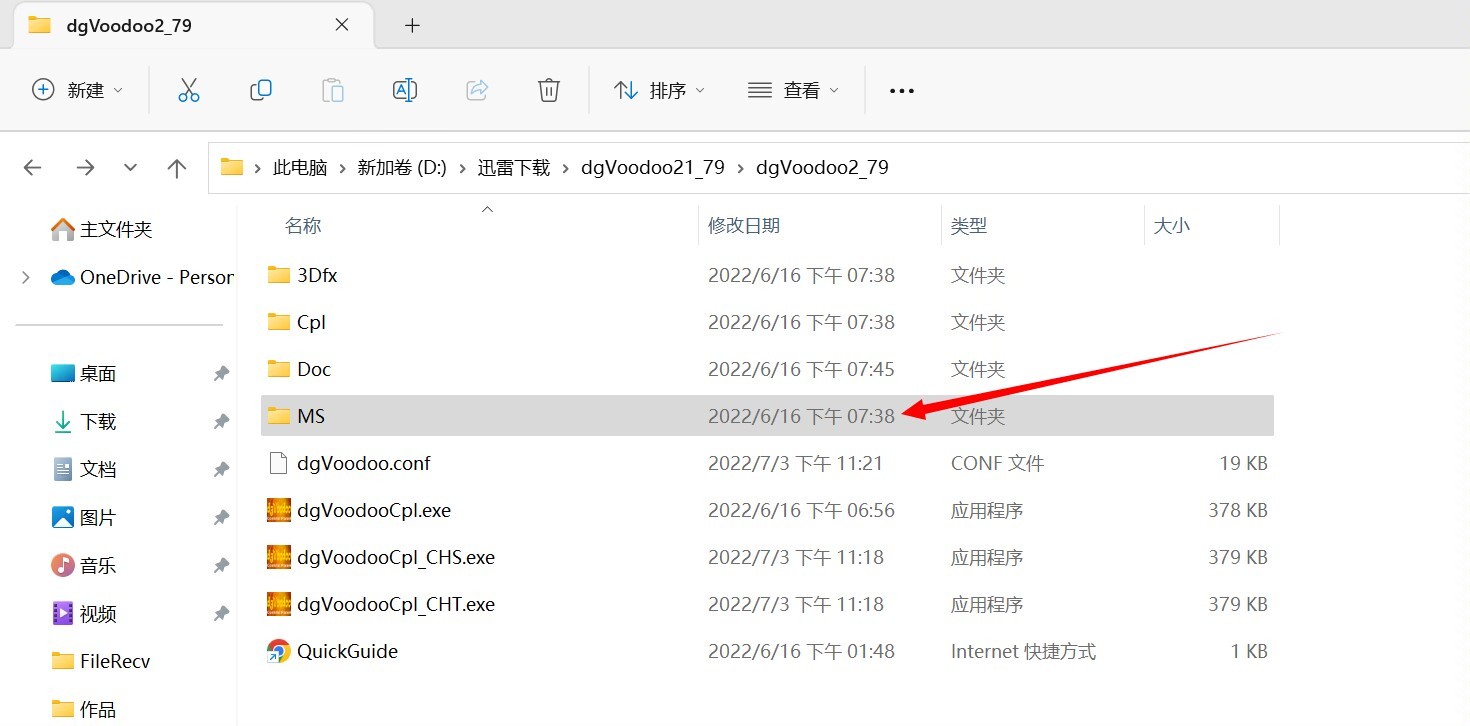Open 主文件夹 in the sidebar

click(101, 229)
